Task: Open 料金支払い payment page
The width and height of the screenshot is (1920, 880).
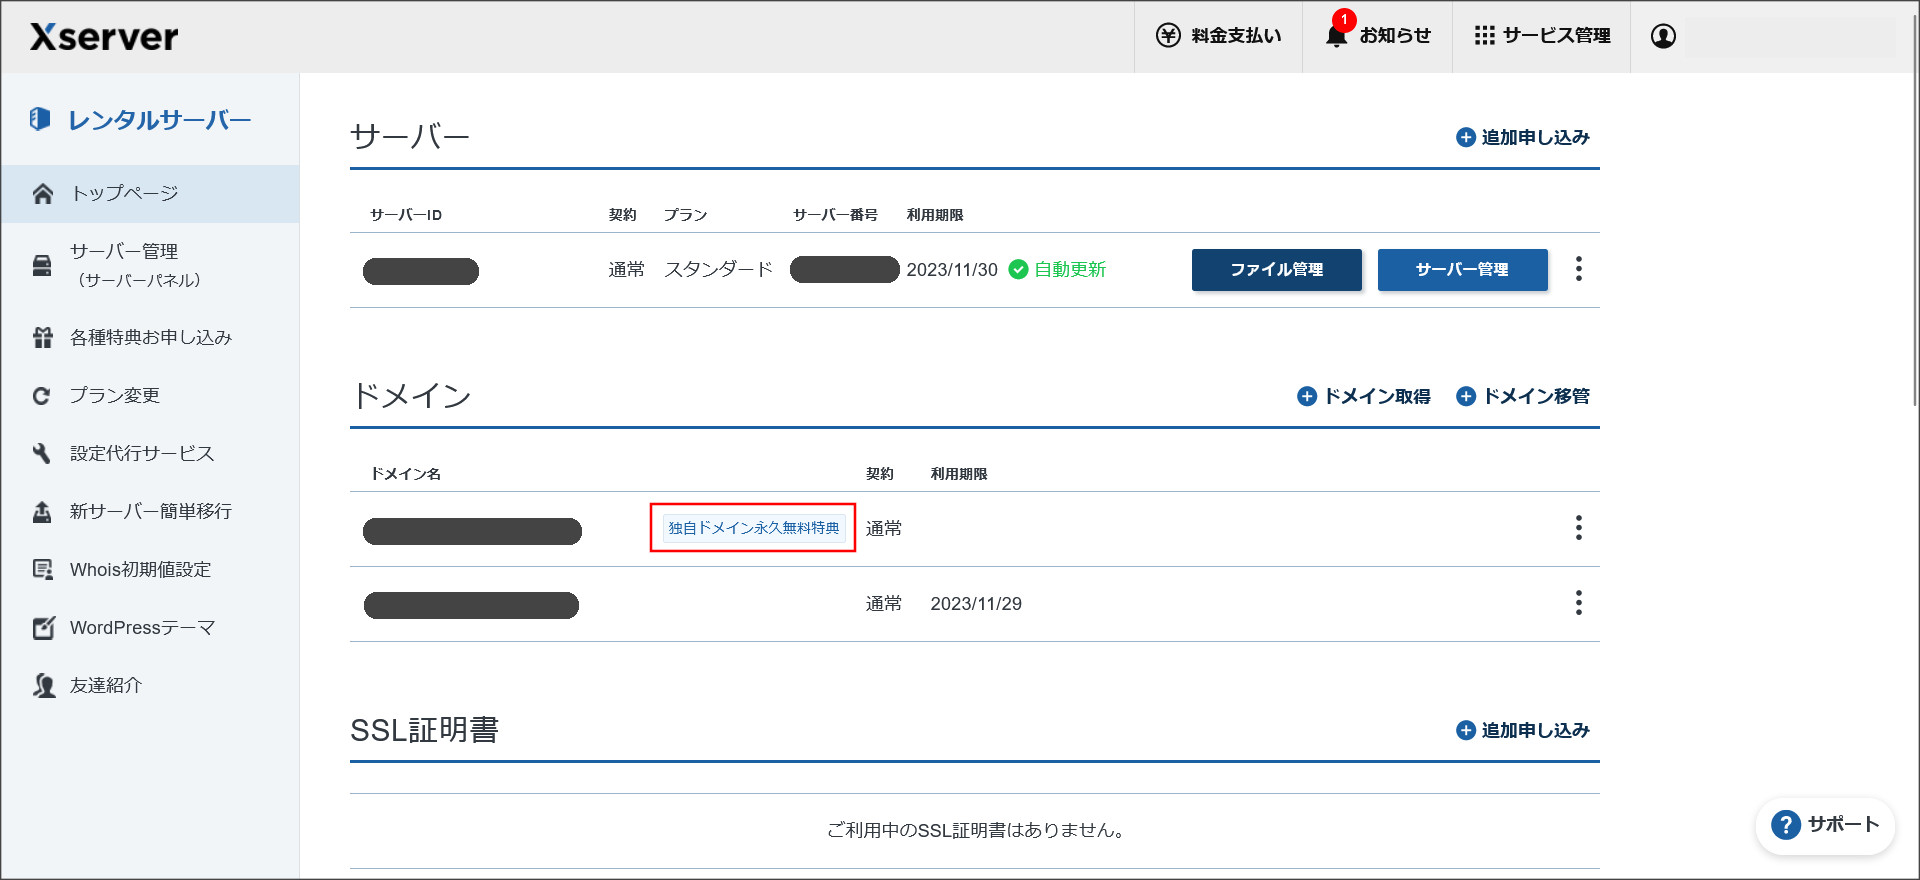Action: pyautogui.click(x=1218, y=36)
